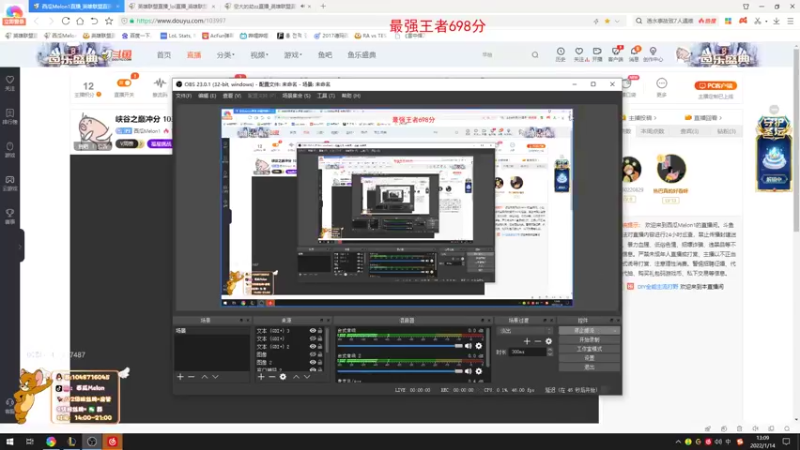This screenshot has height=450, width=800.
Task: Bookmark page with star icon beside home
Action: click(x=109, y=21)
